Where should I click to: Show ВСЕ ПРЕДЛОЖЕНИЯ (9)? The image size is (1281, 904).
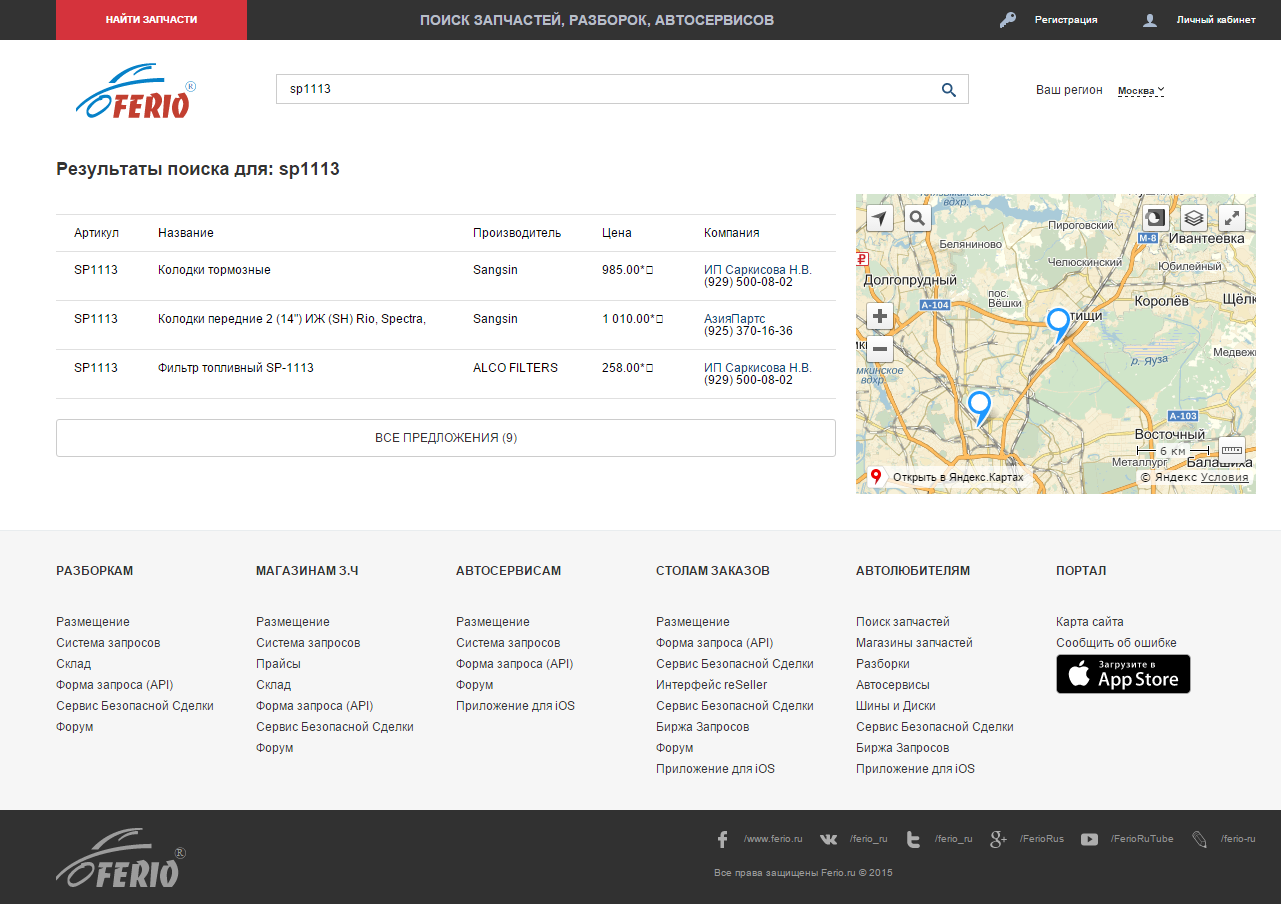(x=446, y=438)
